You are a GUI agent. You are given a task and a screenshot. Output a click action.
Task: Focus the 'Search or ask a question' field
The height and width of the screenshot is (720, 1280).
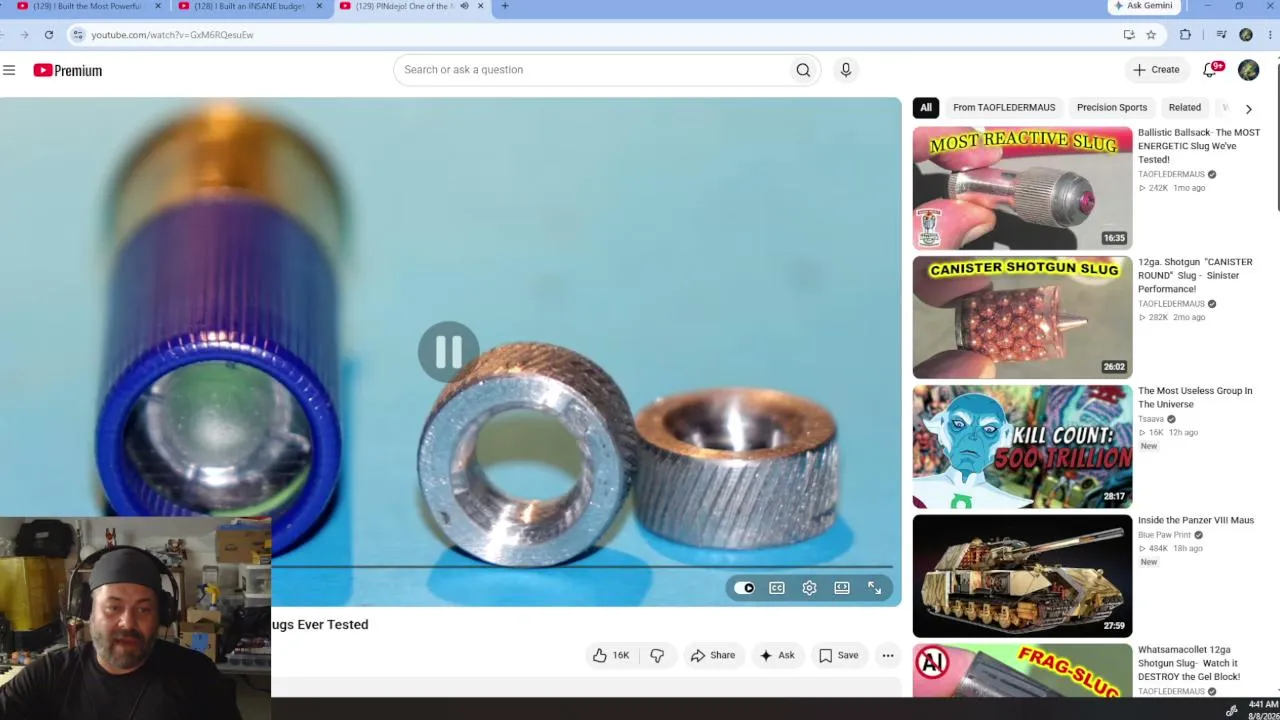pyautogui.click(x=595, y=70)
